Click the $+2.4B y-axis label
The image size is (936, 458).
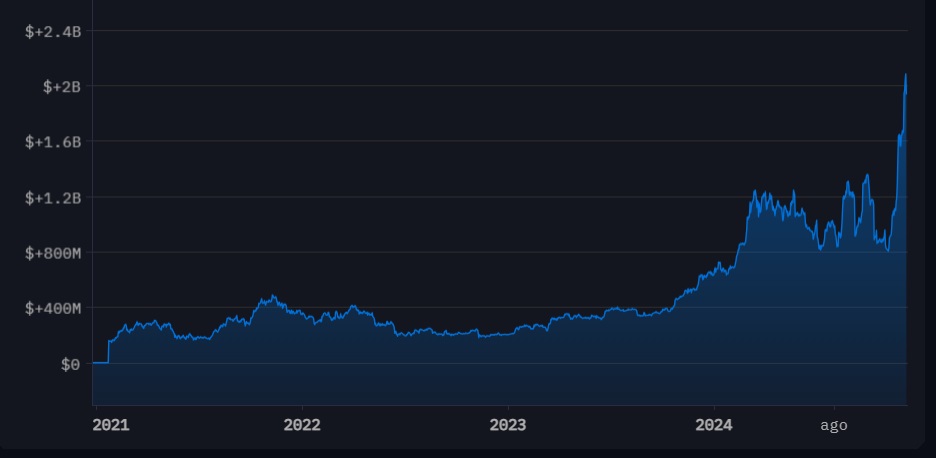[53, 32]
